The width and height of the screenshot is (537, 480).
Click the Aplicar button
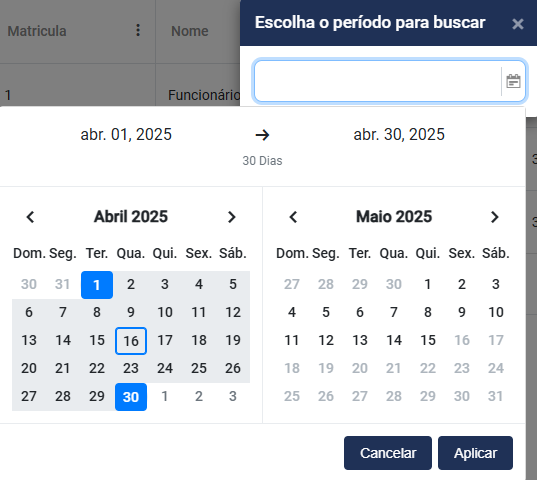tap(475, 453)
